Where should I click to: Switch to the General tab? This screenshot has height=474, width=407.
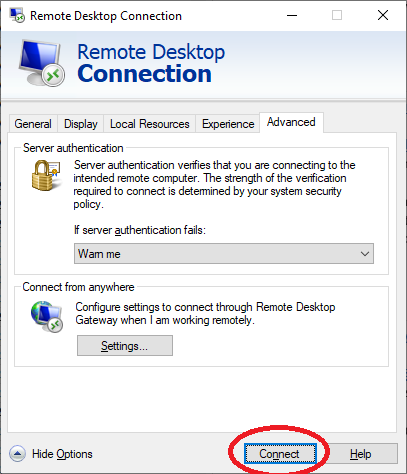coord(33,124)
